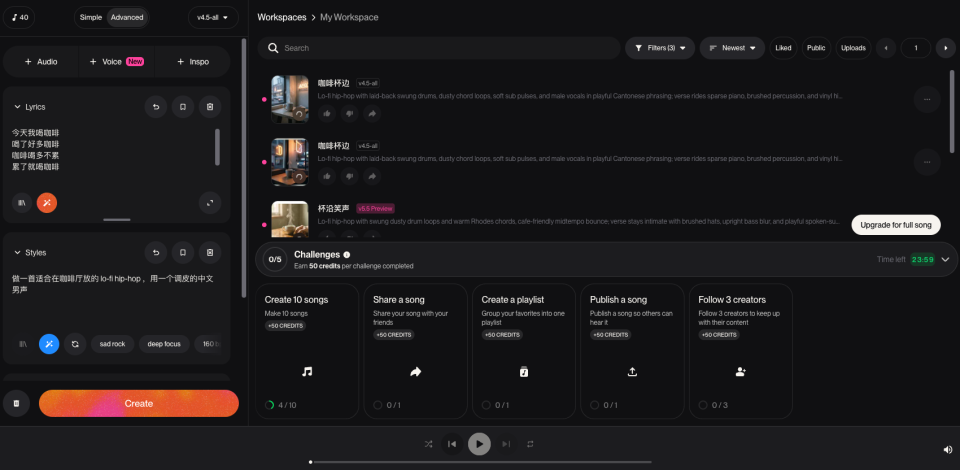Undo changes in the Styles section
960x470 pixels.
coord(156,253)
